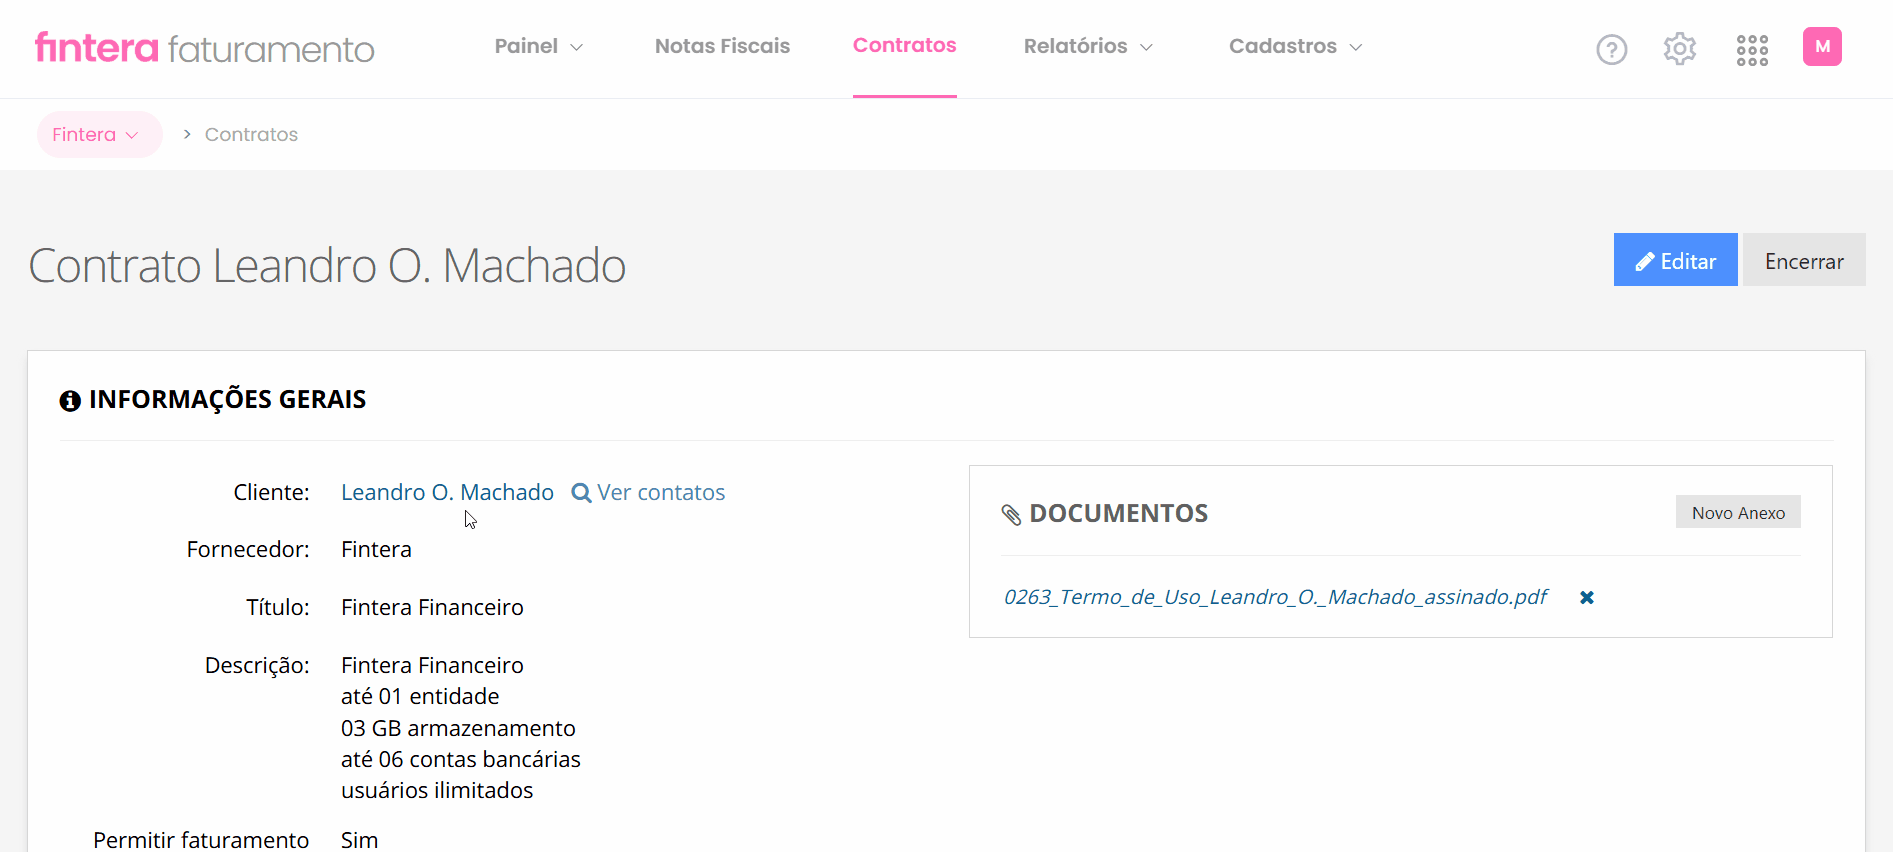This screenshot has width=1893, height=852.
Task: Click the Contratos breadcrumb link
Action: pyautogui.click(x=251, y=134)
